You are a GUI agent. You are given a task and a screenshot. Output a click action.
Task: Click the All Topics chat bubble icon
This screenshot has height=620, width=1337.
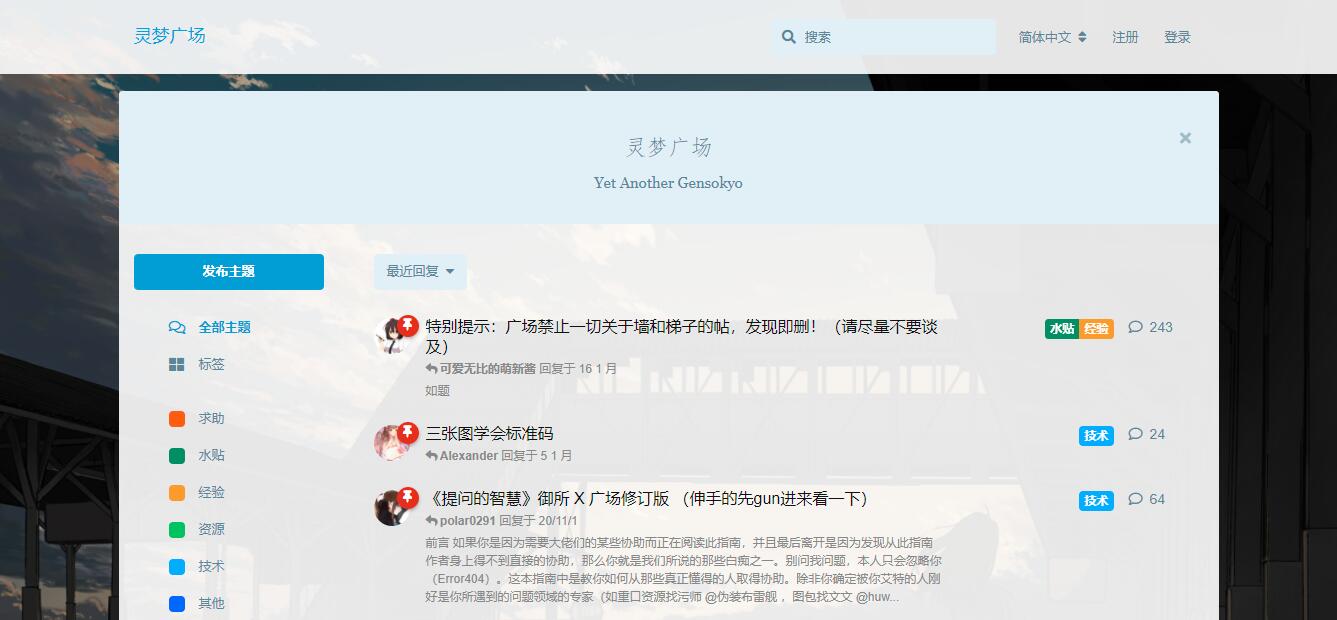tap(177, 327)
